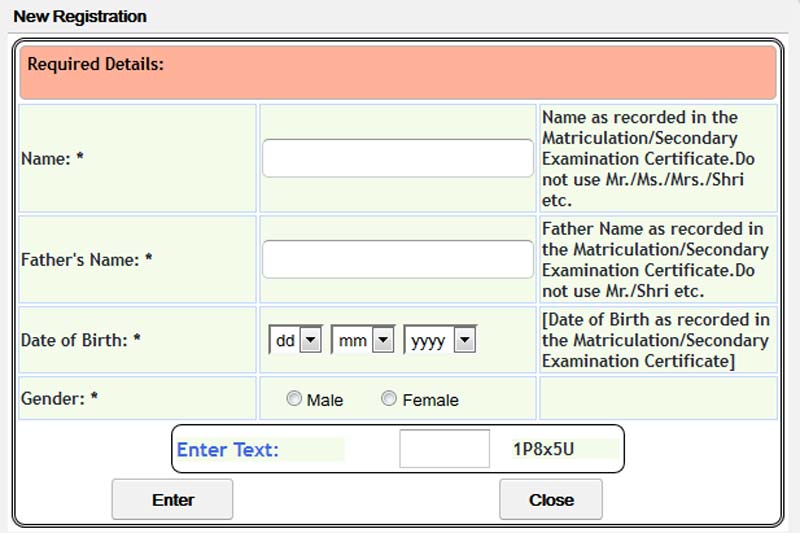Choose the Female radio button
This screenshot has height=533, width=800.
[x=389, y=399]
